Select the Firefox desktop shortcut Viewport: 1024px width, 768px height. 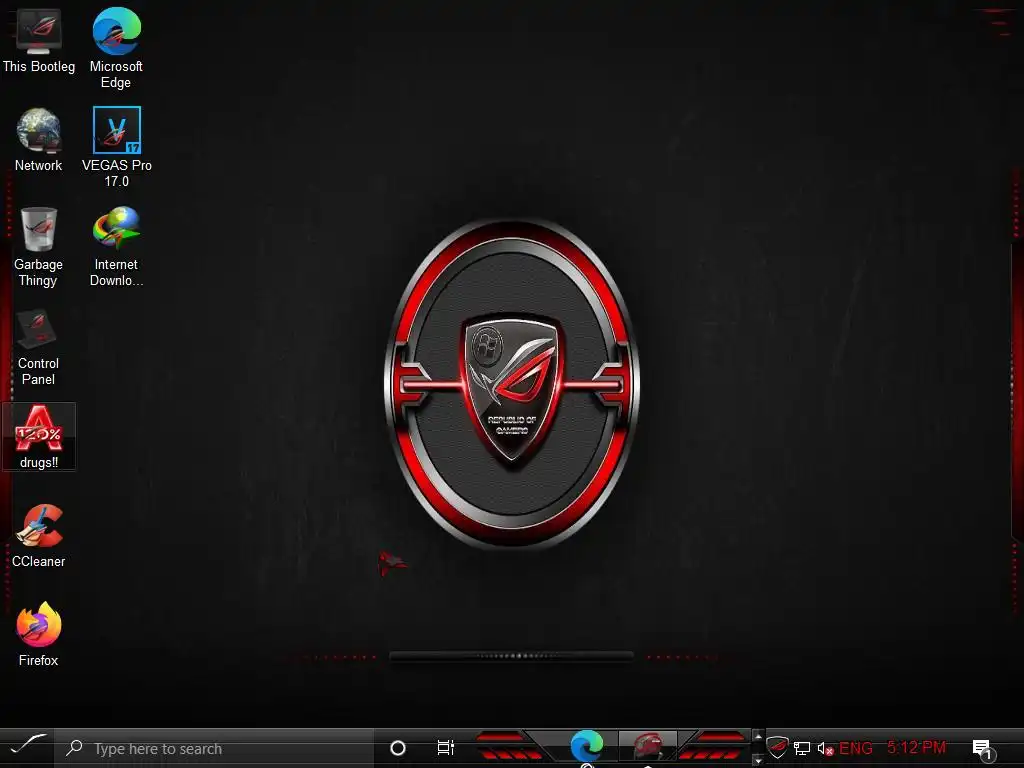pos(39,635)
